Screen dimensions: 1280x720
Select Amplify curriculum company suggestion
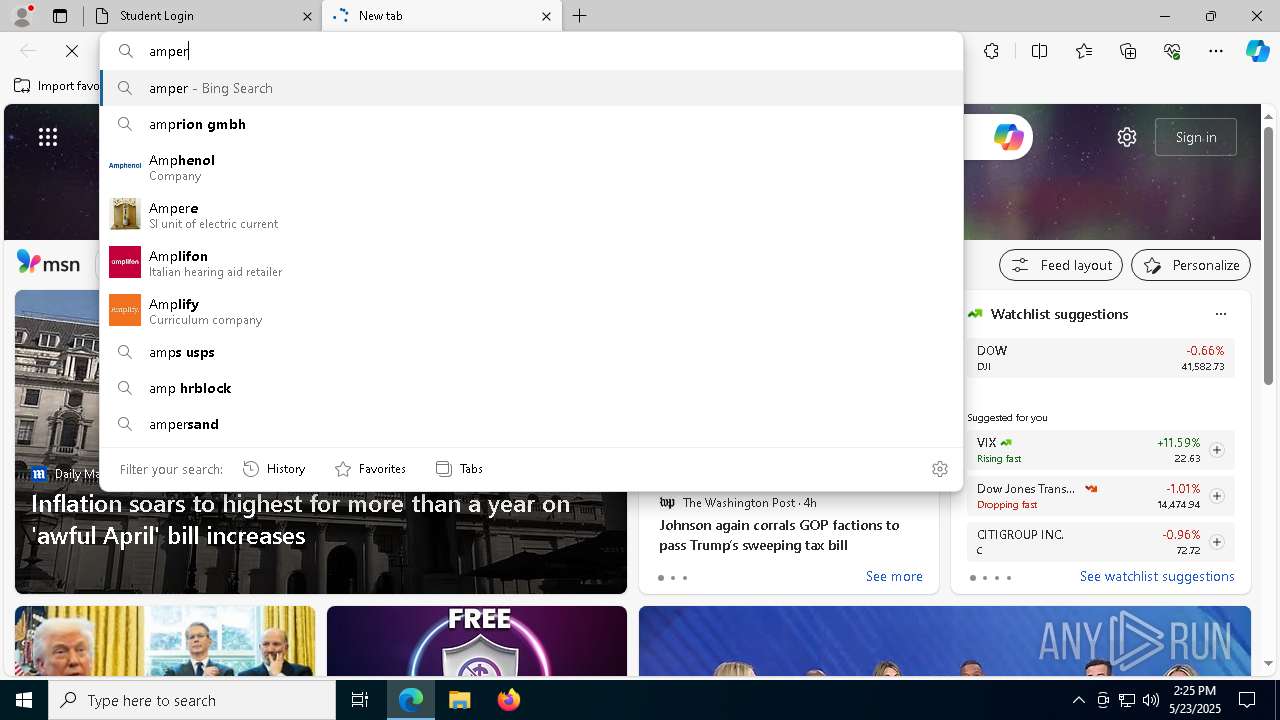click(x=532, y=311)
